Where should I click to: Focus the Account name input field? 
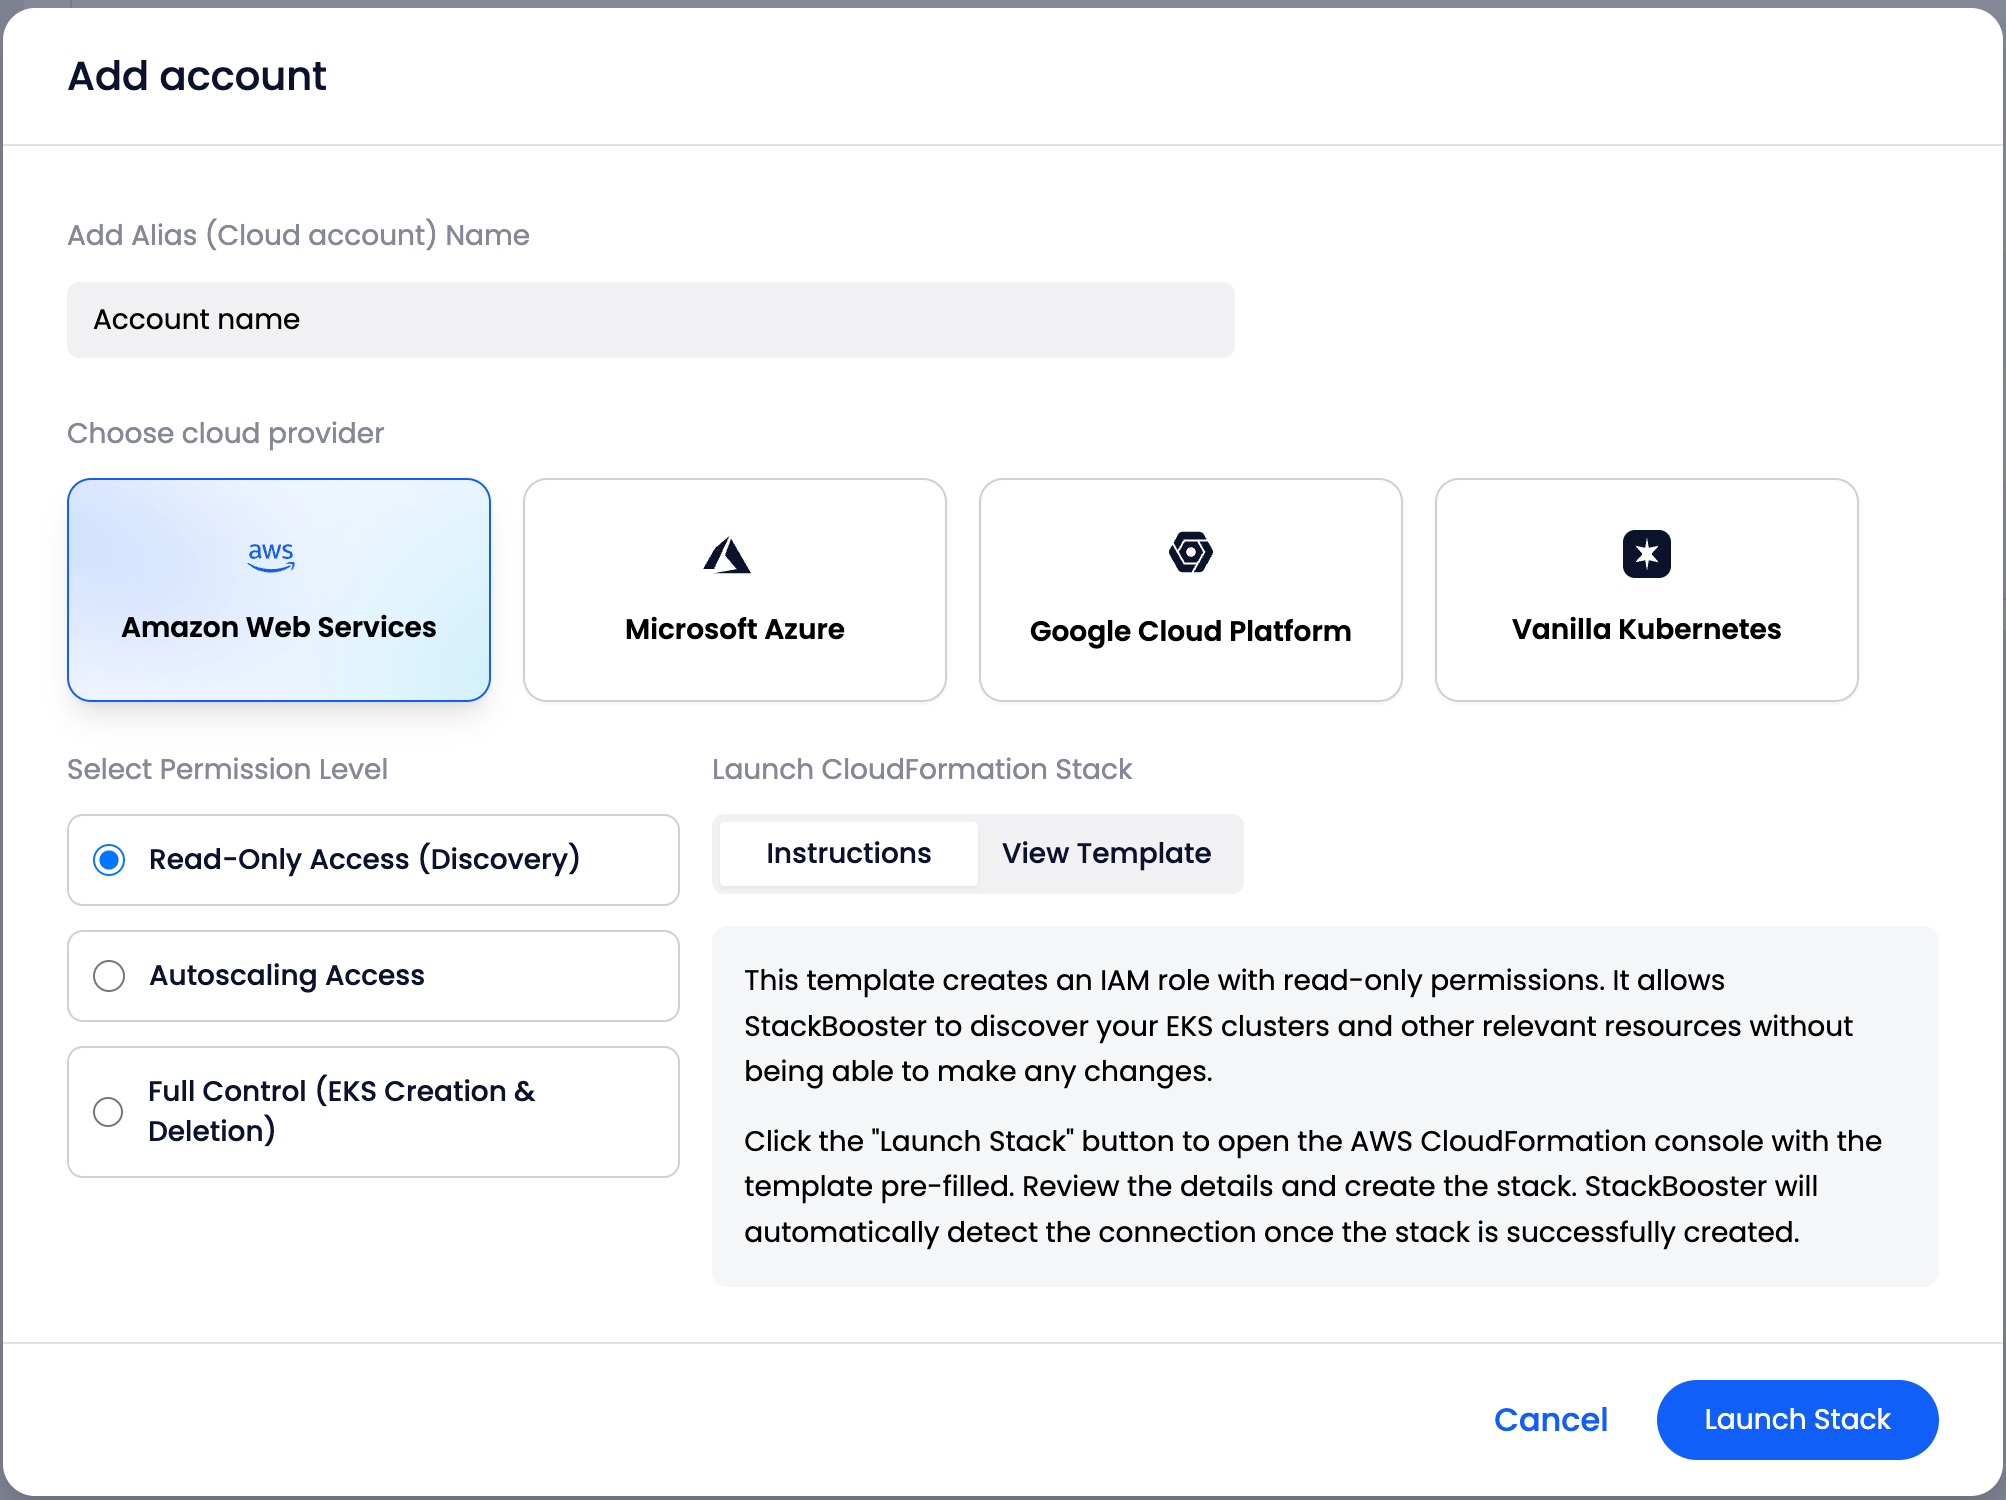pyautogui.click(x=651, y=320)
